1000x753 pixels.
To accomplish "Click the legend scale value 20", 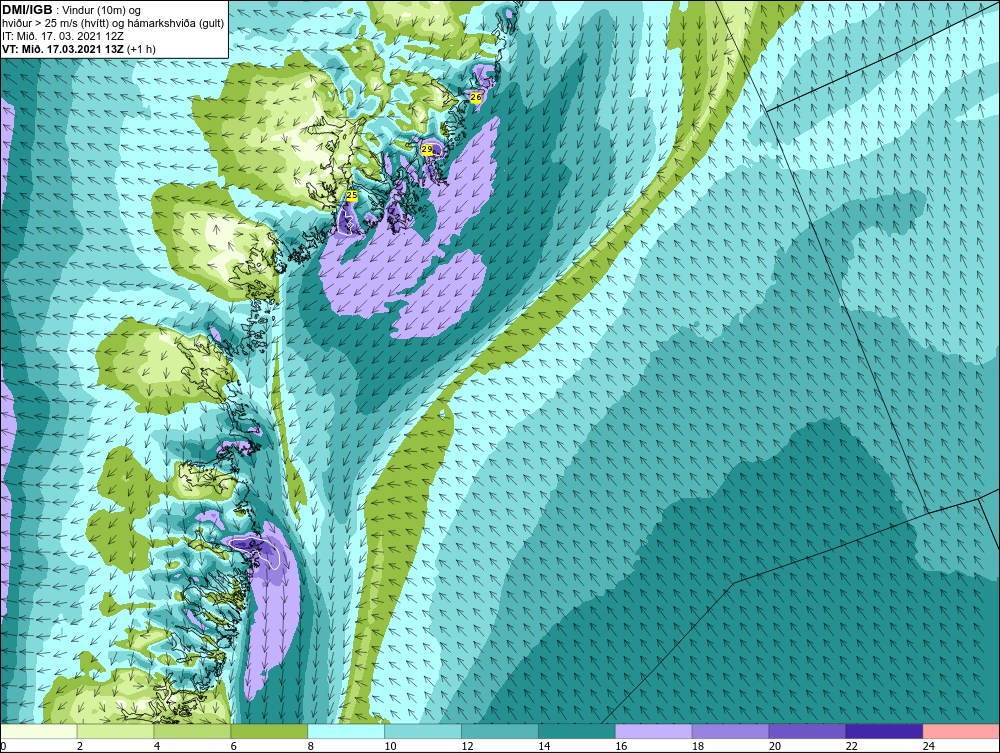I will tap(776, 746).
